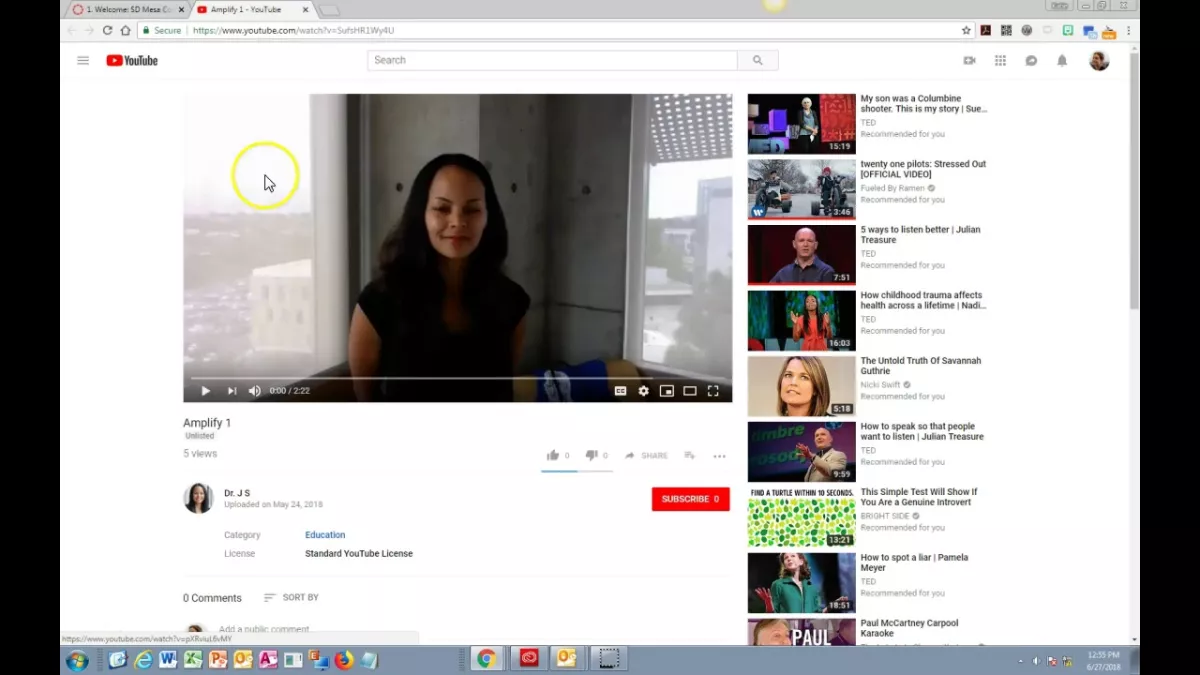Enable closed captions on the player
This screenshot has height=675, width=1200.
(x=620, y=391)
